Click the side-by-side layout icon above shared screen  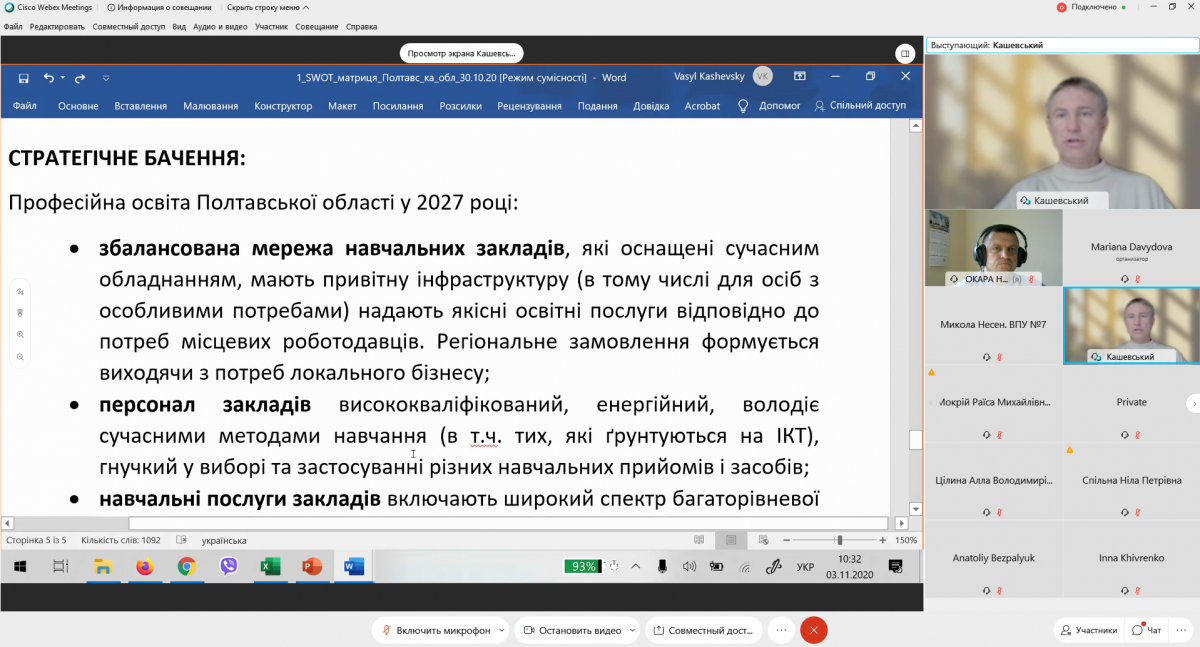(904, 54)
